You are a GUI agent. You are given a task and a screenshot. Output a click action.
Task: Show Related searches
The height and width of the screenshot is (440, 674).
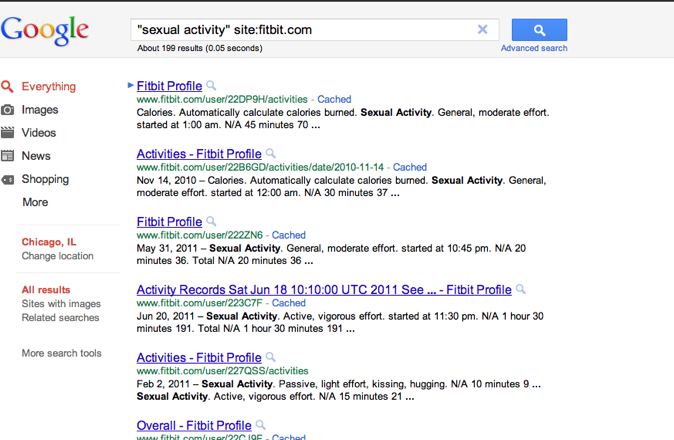60,318
